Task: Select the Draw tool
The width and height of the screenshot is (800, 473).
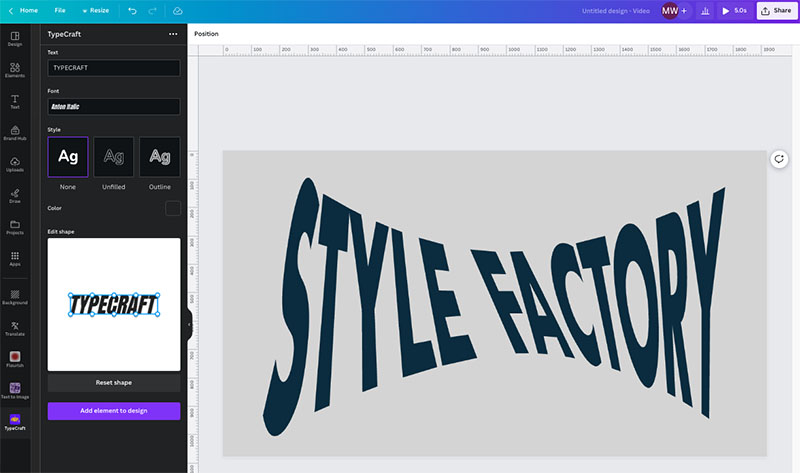Action: pos(15,196)
